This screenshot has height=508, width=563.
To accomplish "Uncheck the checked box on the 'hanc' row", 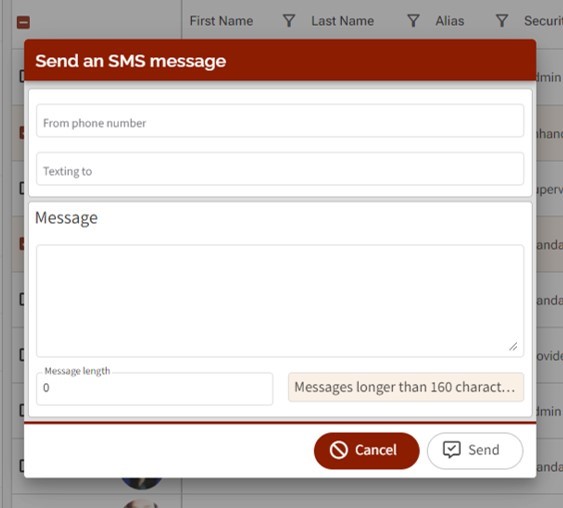I will tap(22, 133).
